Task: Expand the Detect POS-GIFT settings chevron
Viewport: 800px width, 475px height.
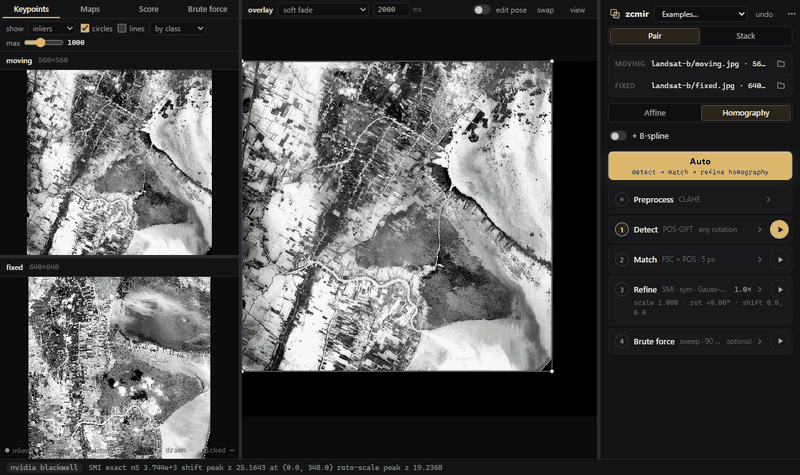Action: pyautogui.click(x=760, y=230)
